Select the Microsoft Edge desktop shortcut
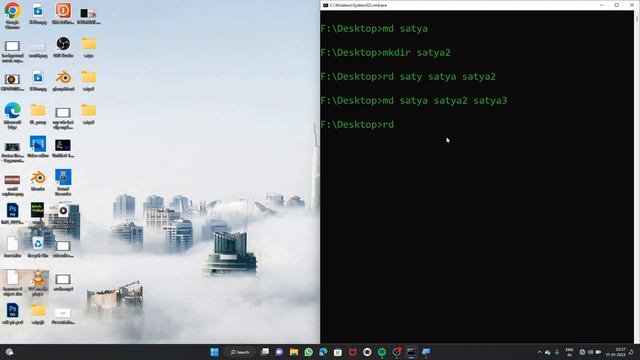 tap(12, 116)
